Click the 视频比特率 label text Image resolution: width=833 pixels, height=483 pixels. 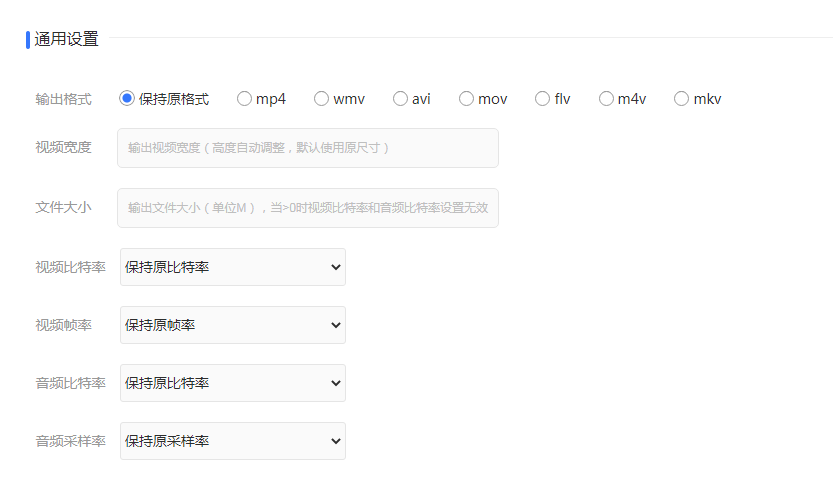(x=70, y=267)
